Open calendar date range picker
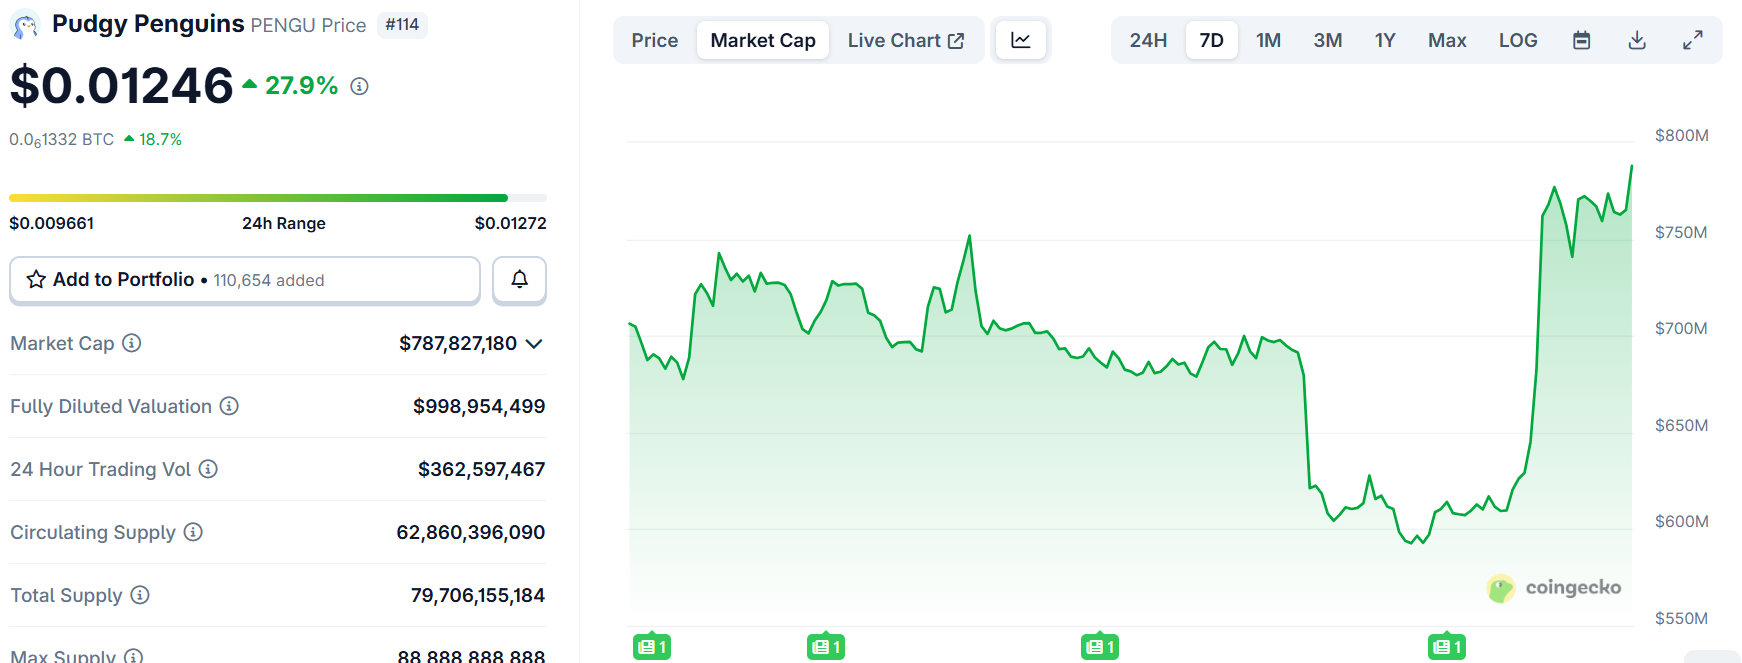 click(x=1582, y=40)
